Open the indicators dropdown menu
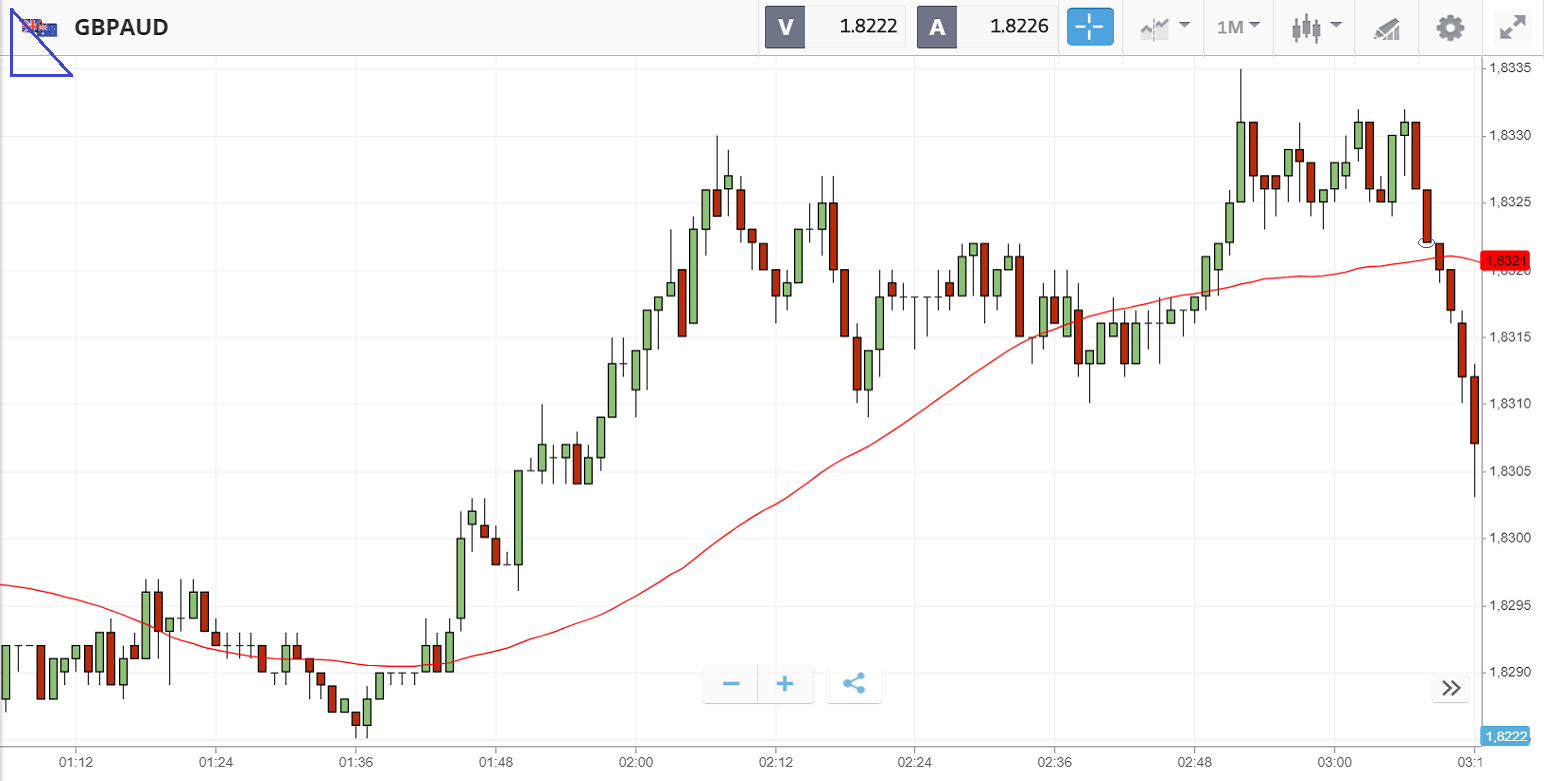 coord(1164,27)
